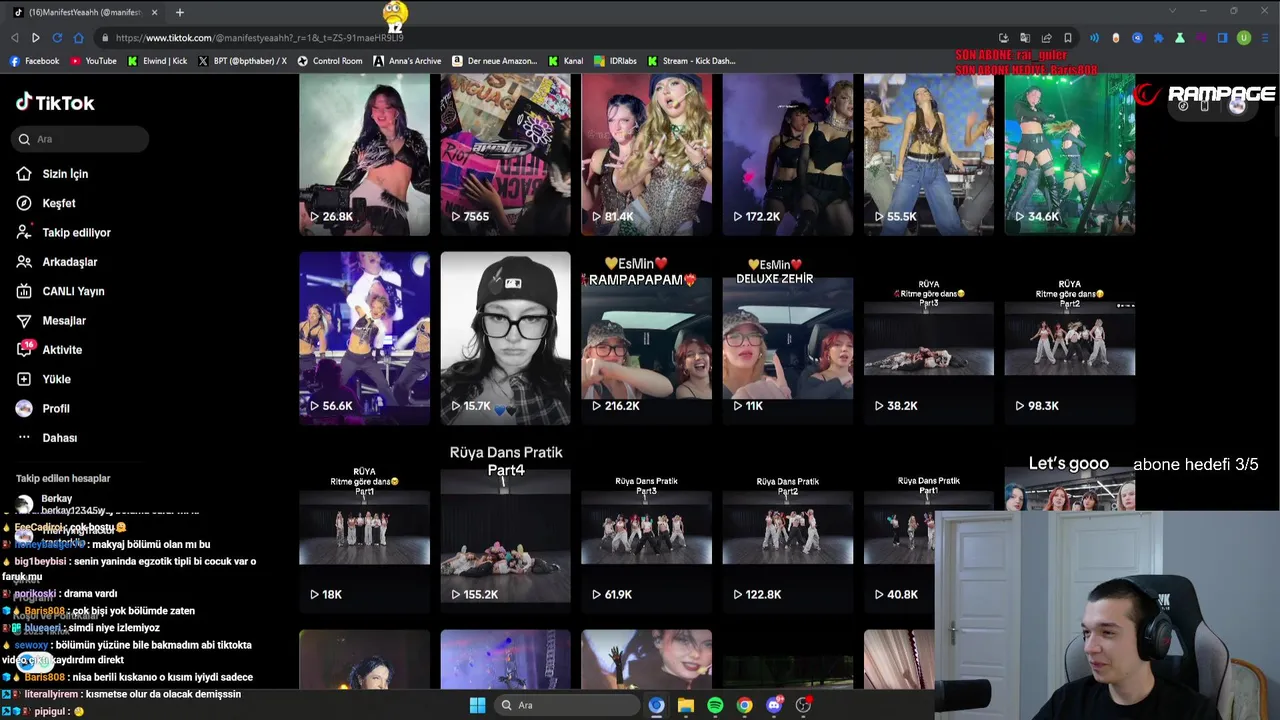Image resolution: width=1280 pixels, height=720 pixels.
Task: Open YouTube bookmark
Action: [93, 61]
